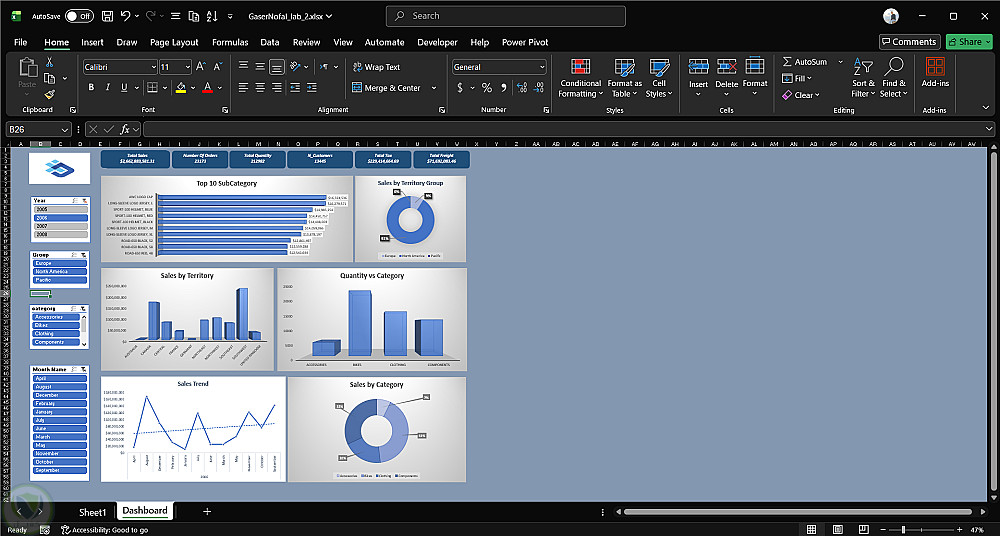Click the Increase Decimal icon
This screenshot has height=536, width=1000.
click(x=522, y=87)
